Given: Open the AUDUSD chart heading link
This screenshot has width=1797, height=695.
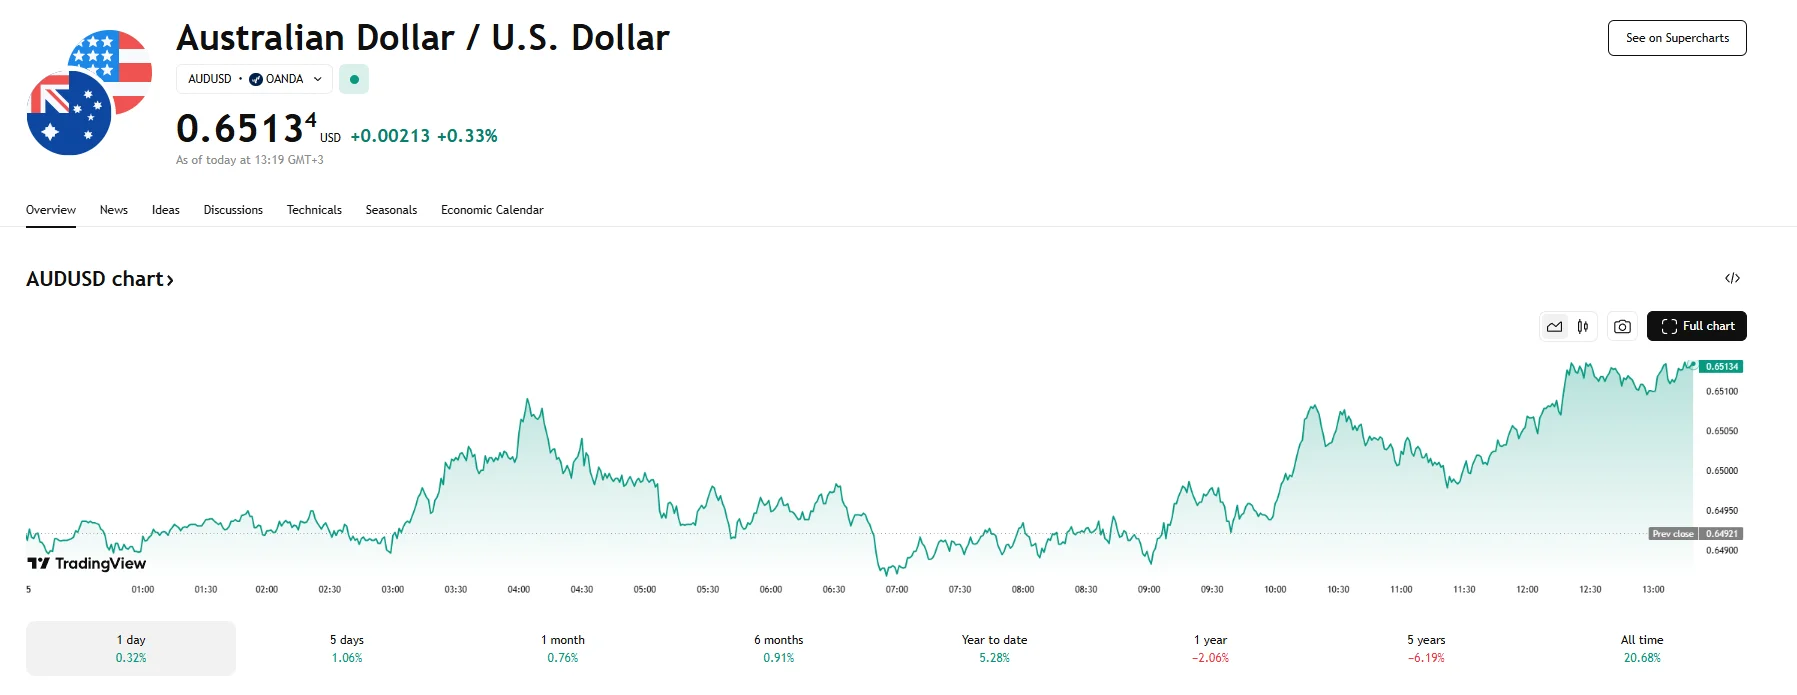Looking at the screenshot, I should tap(100, 279).
